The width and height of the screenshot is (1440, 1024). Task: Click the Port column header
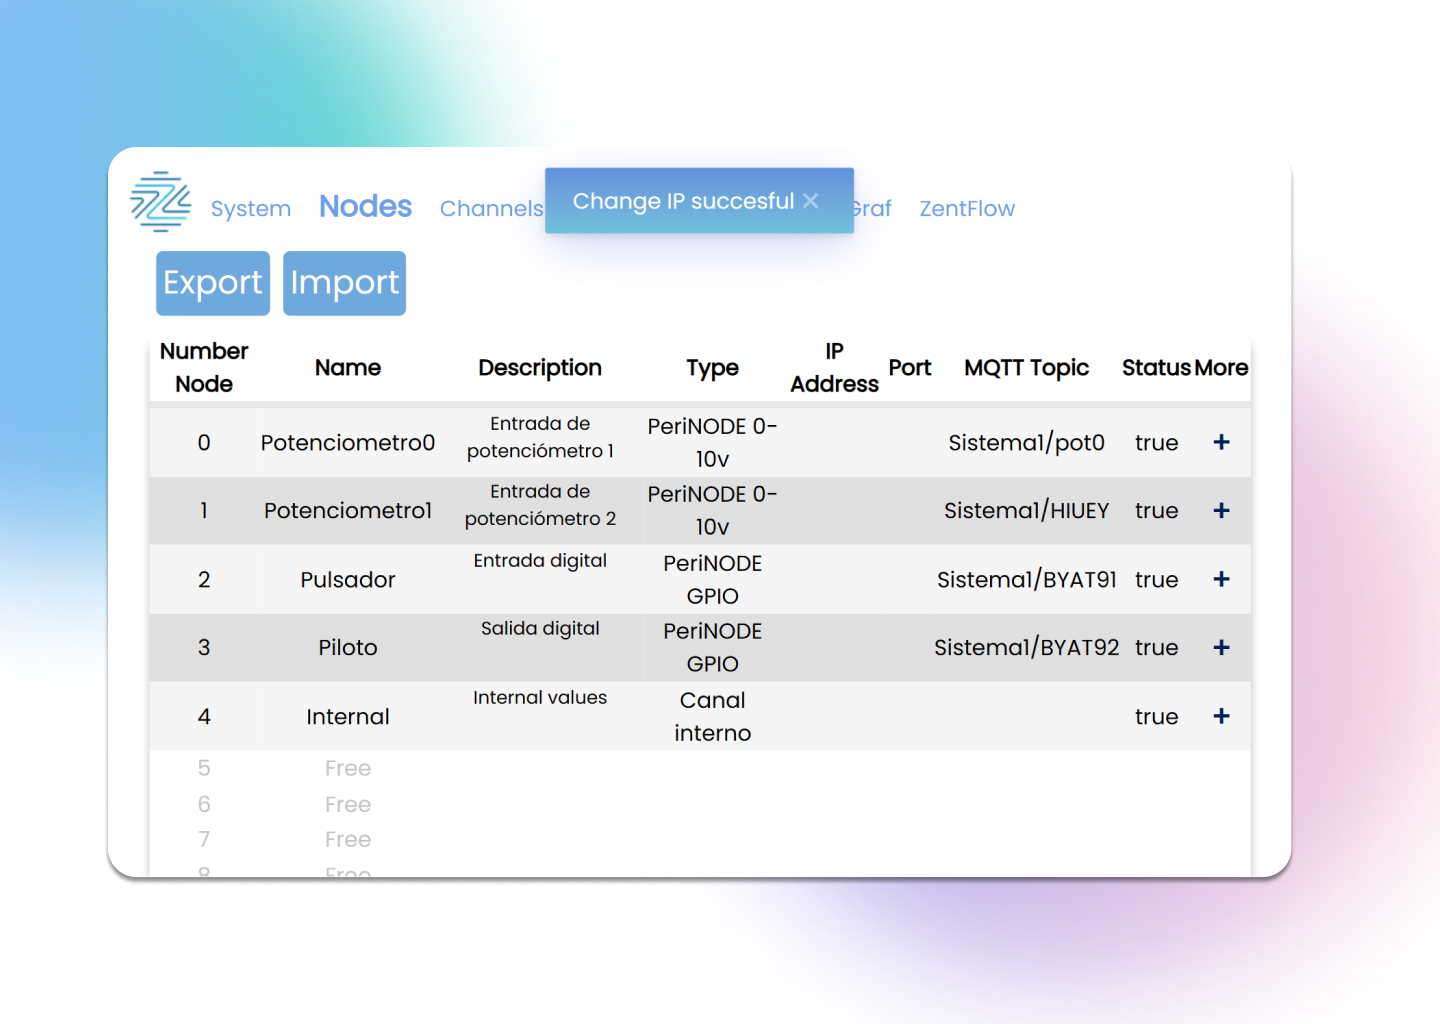click(x=910, y=368)
